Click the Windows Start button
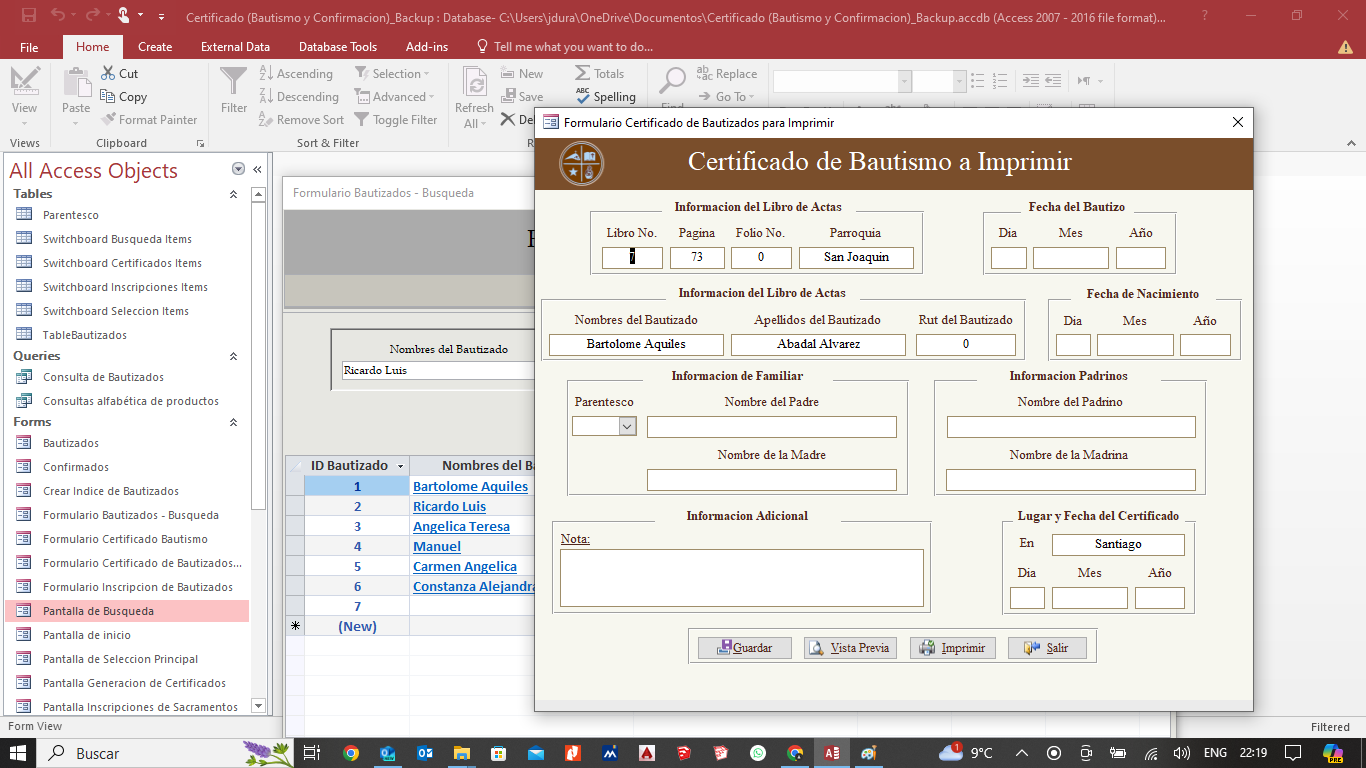Image resolution: width=1366 pixels, height=768 pixels. coord(19,753)
